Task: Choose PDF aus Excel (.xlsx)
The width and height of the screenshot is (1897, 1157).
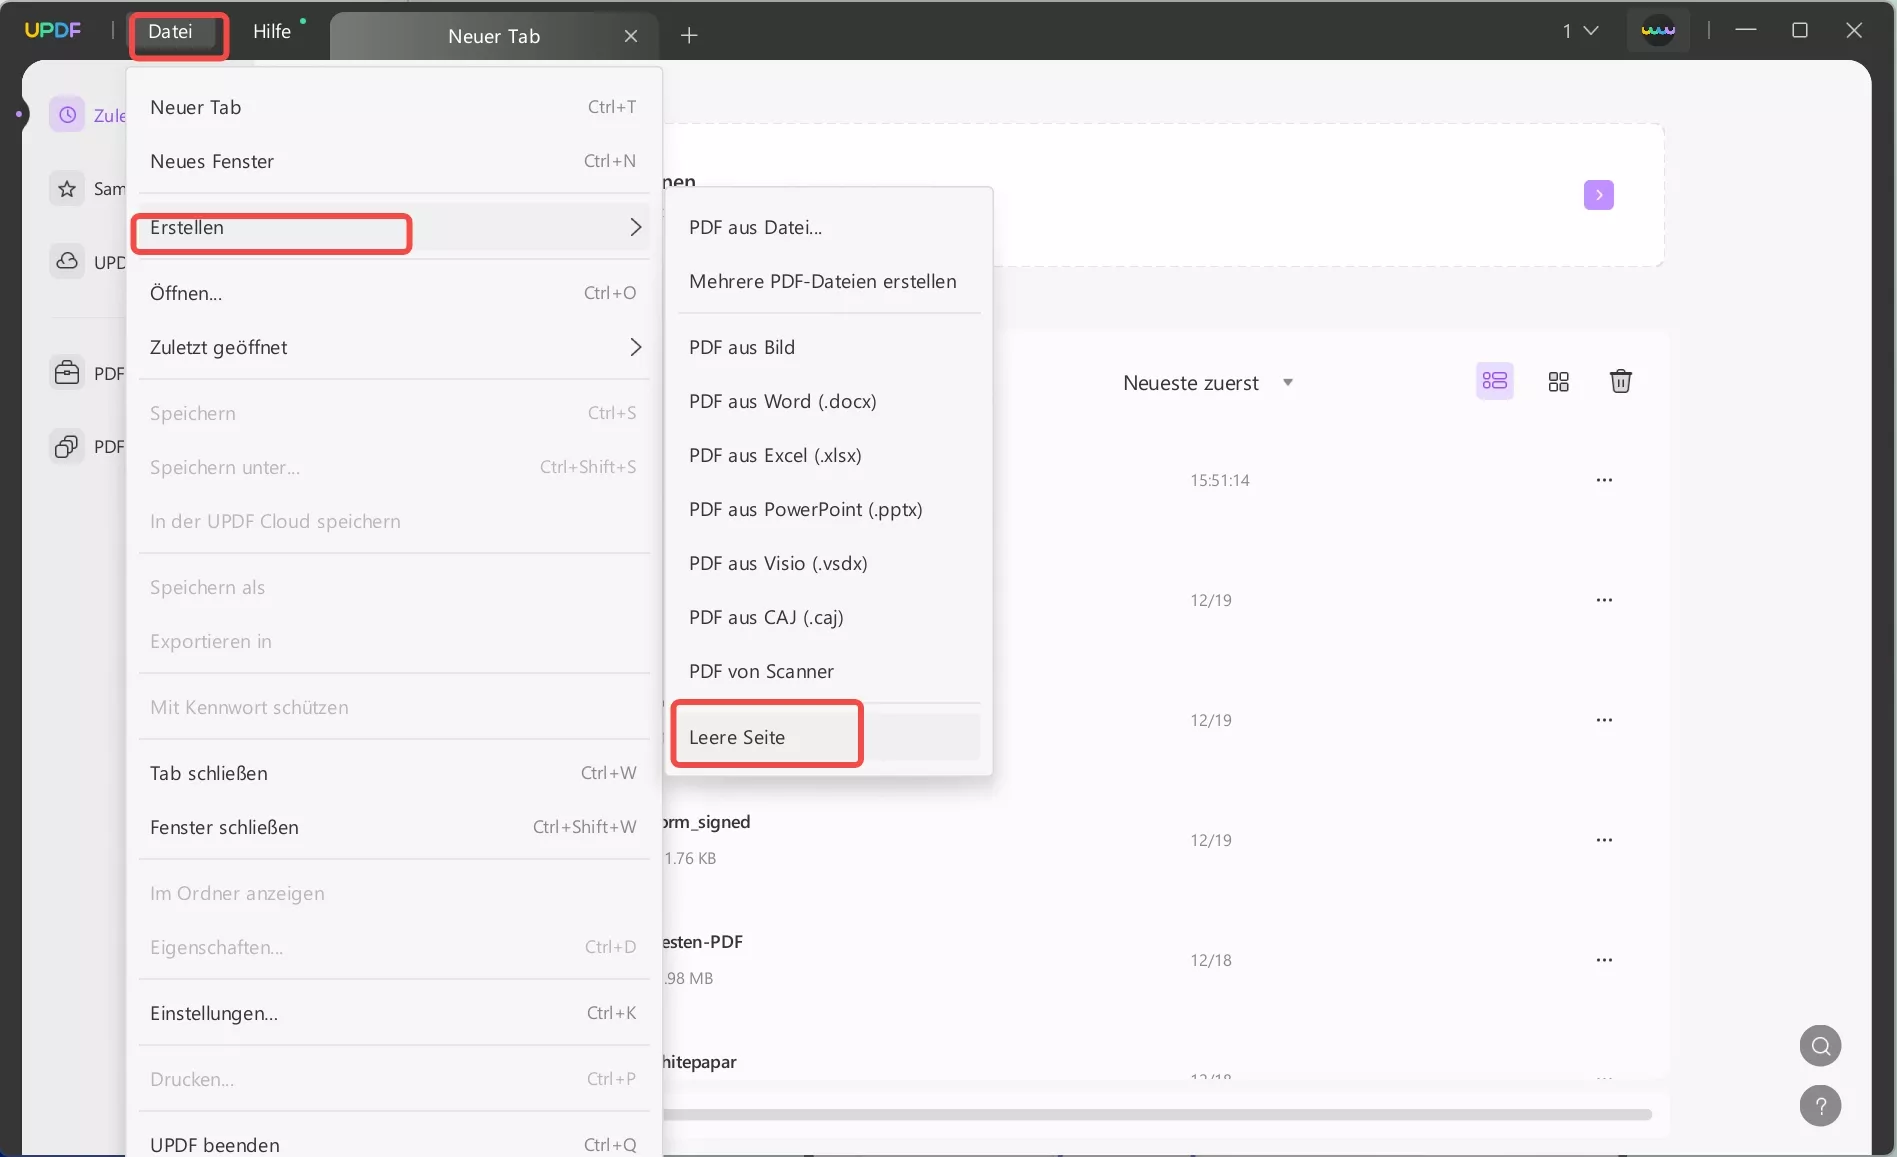Action: 828,455
